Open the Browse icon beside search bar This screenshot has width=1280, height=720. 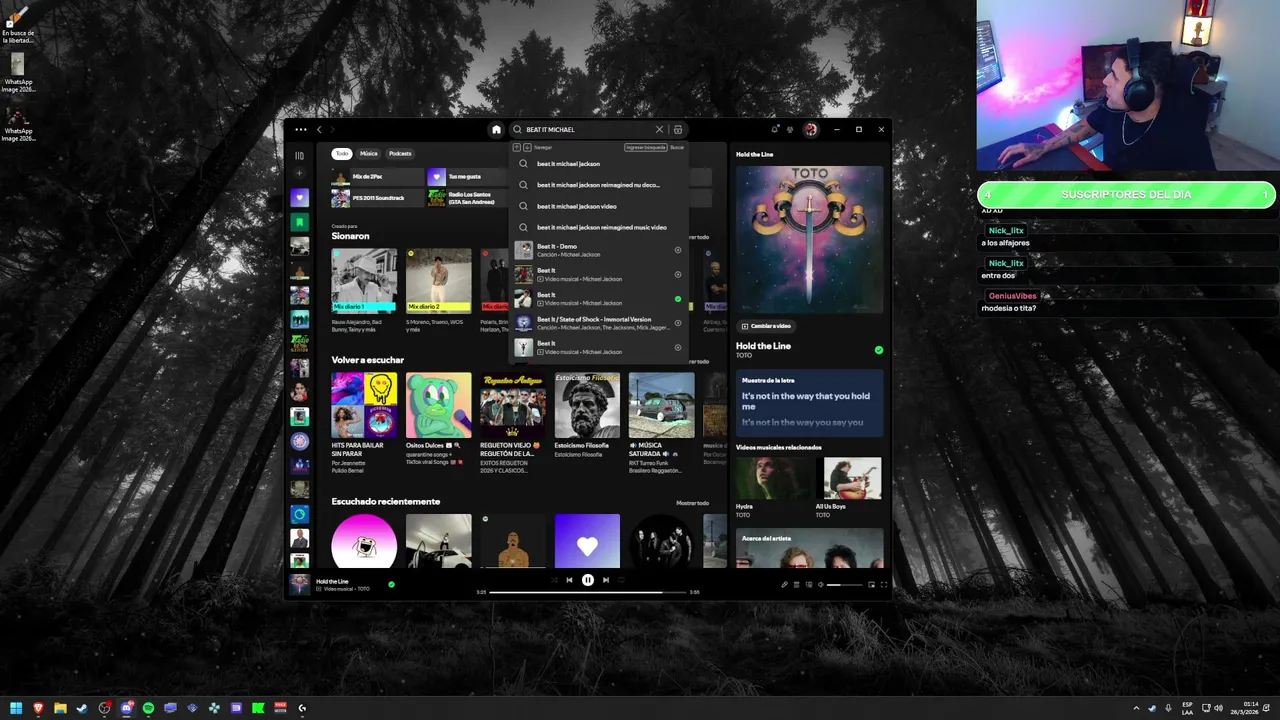(x=678, y=129)
